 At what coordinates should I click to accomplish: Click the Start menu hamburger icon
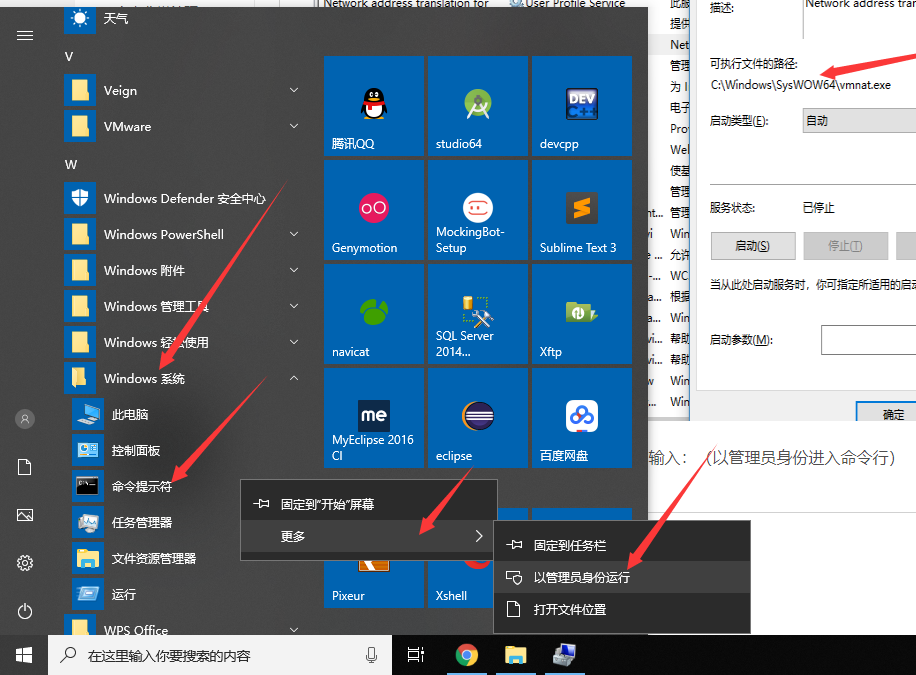pyautogui.click(x=25, y=36)
